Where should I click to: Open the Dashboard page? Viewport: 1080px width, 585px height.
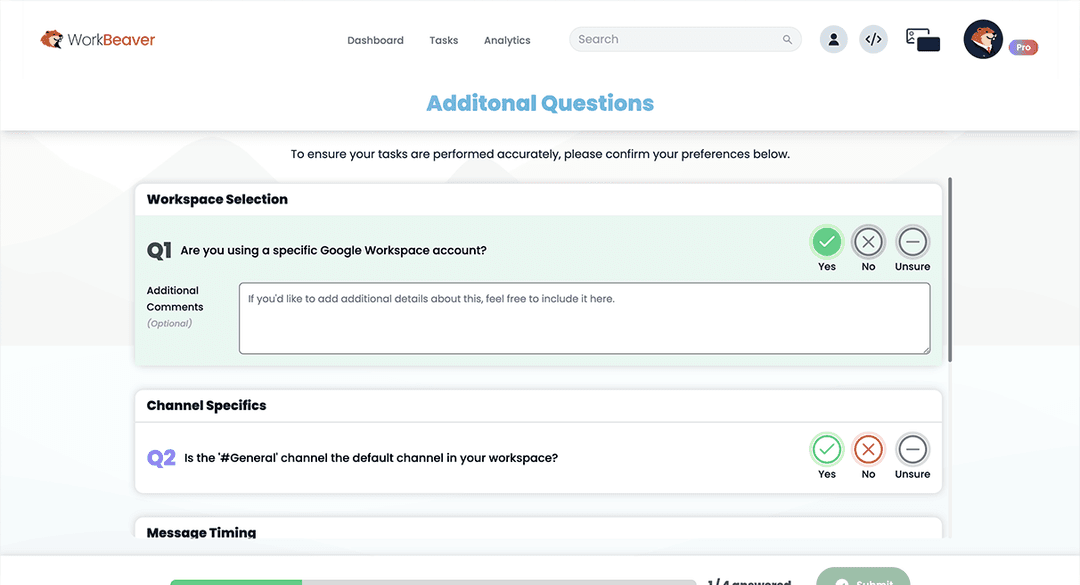tap(375, 40)
